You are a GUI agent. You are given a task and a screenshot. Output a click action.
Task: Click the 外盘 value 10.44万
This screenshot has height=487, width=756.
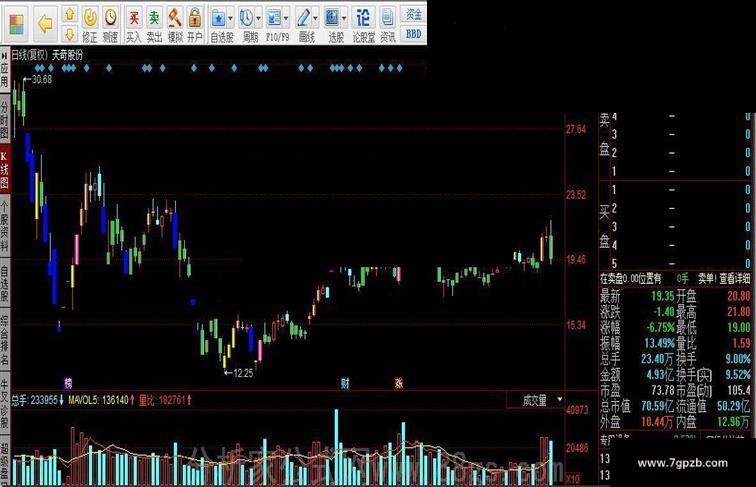[657, 422]
